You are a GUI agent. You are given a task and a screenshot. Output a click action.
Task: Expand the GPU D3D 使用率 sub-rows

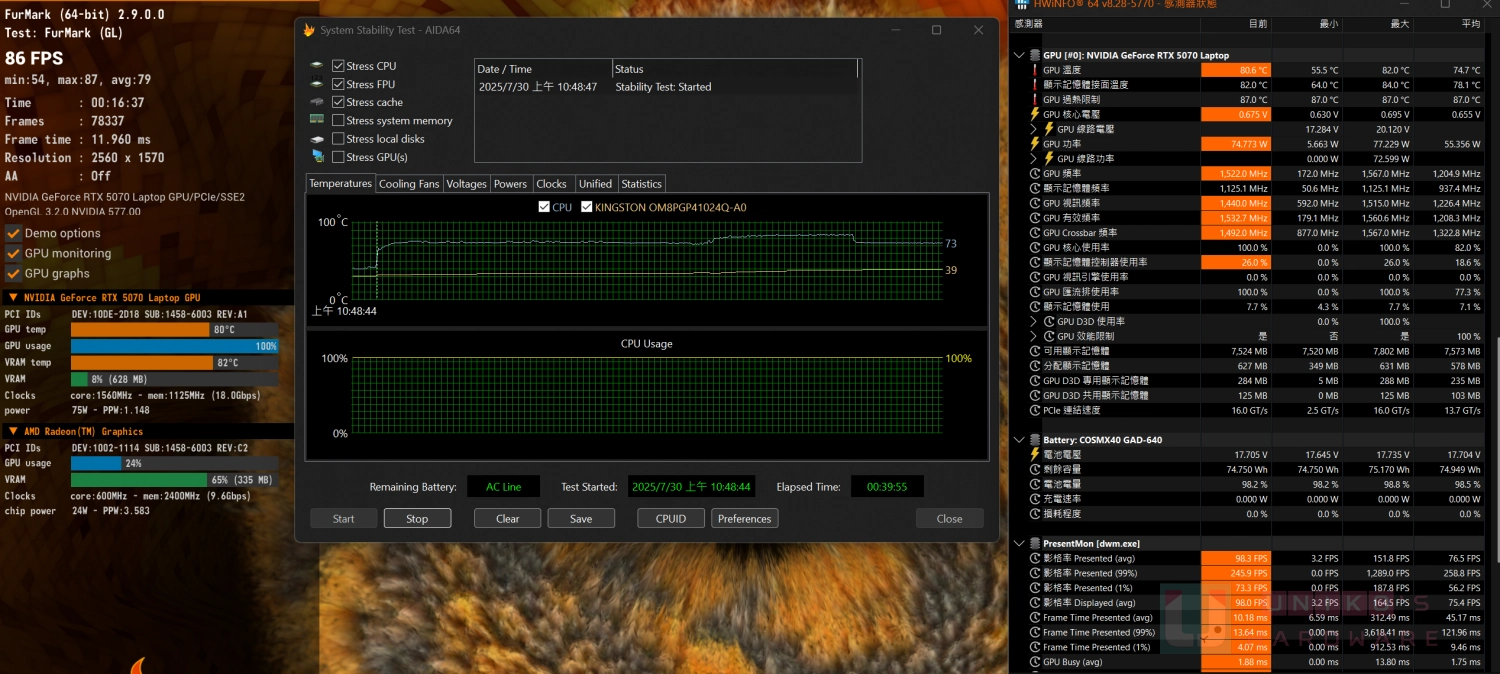pos(1034,321)
